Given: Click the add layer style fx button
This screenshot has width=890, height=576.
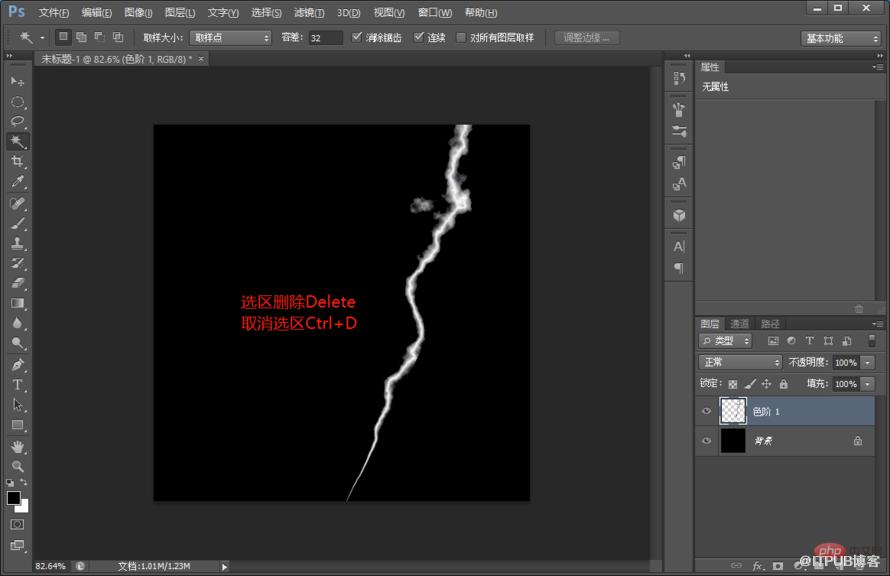Looking at the screenshot, I should (757, 566).
